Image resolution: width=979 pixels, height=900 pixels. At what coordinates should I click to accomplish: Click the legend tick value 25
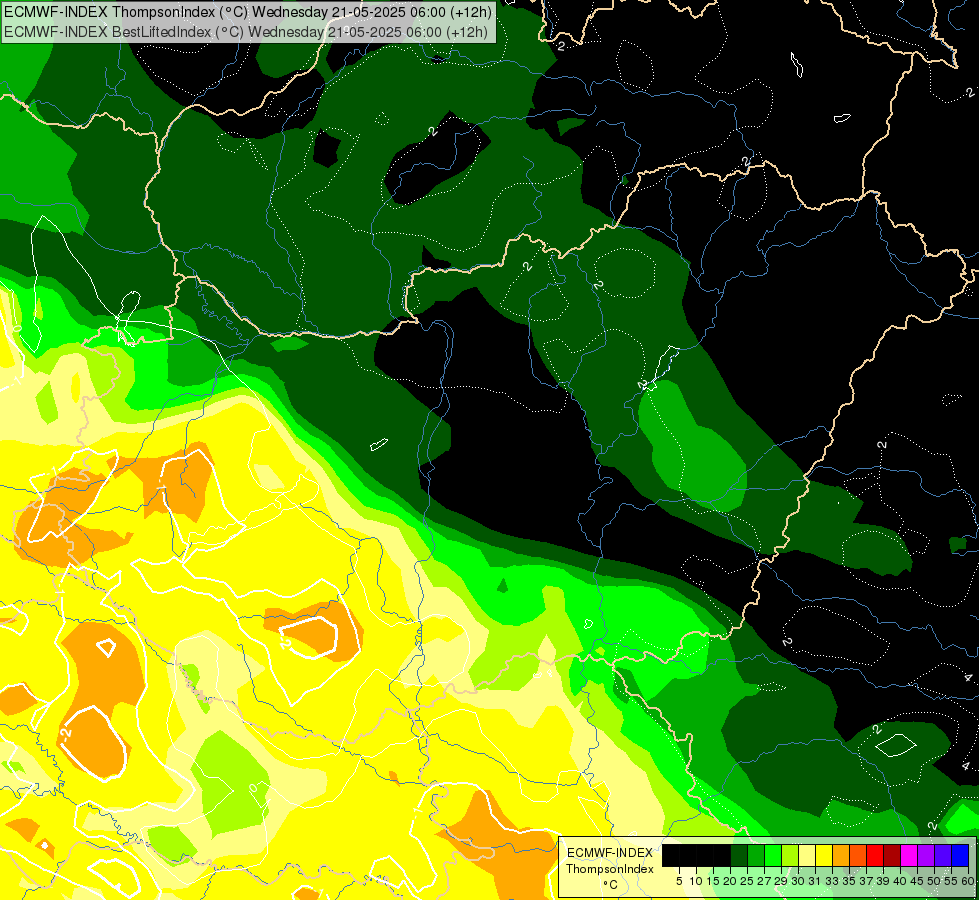(x=747, y=881)
